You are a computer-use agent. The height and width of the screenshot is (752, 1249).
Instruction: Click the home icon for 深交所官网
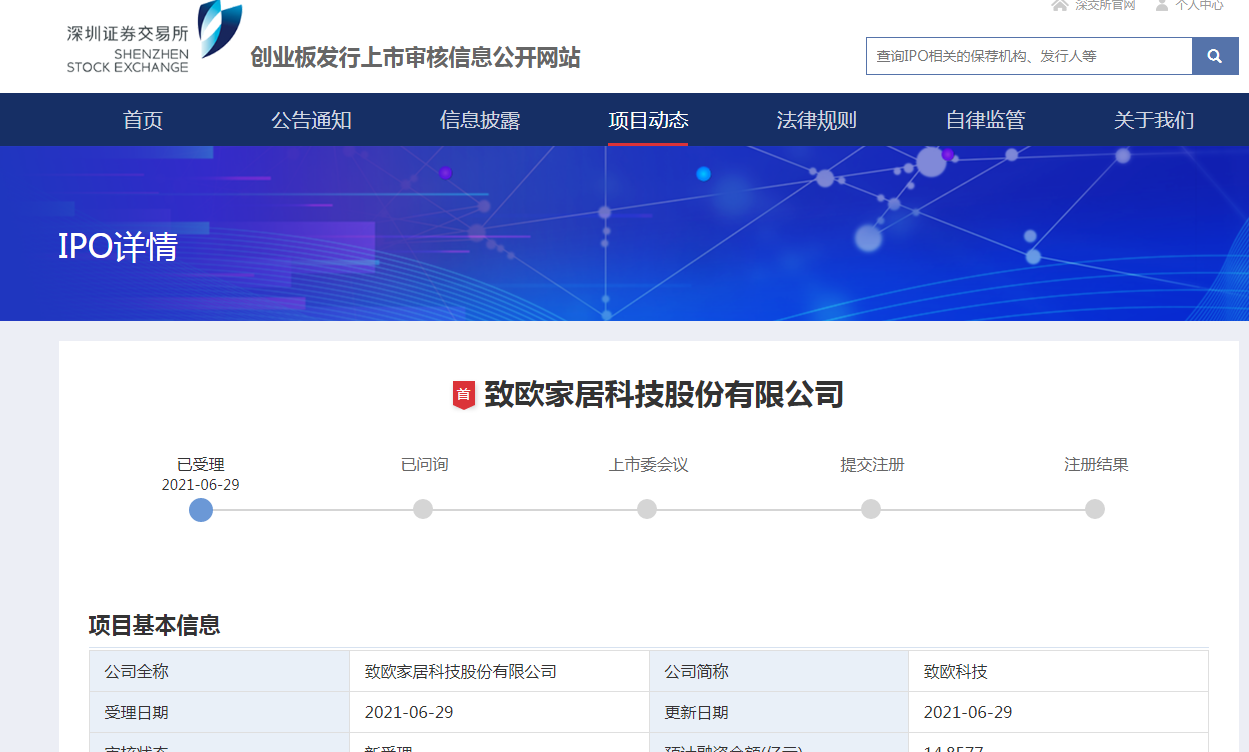click(x=1060, y=5)
